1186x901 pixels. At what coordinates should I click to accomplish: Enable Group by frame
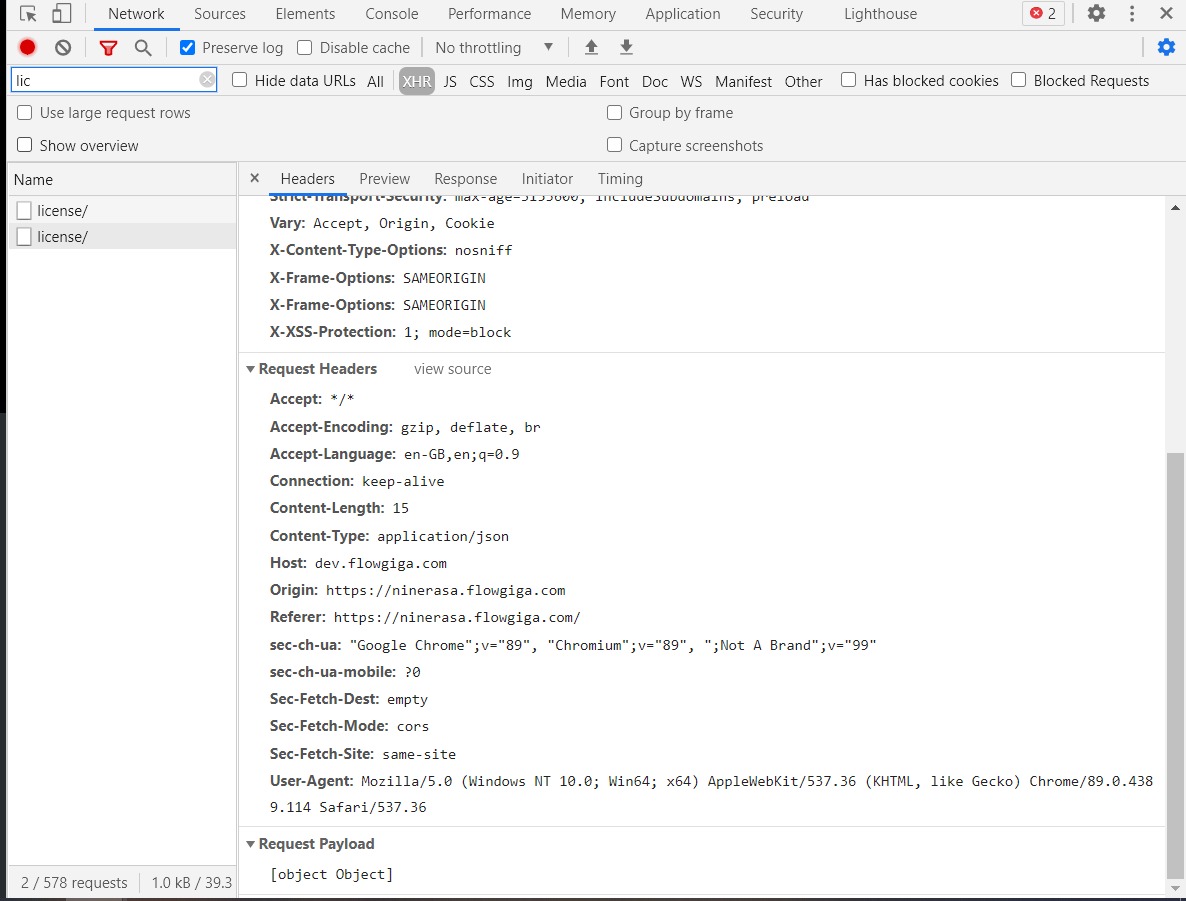(x=614, y=112)
